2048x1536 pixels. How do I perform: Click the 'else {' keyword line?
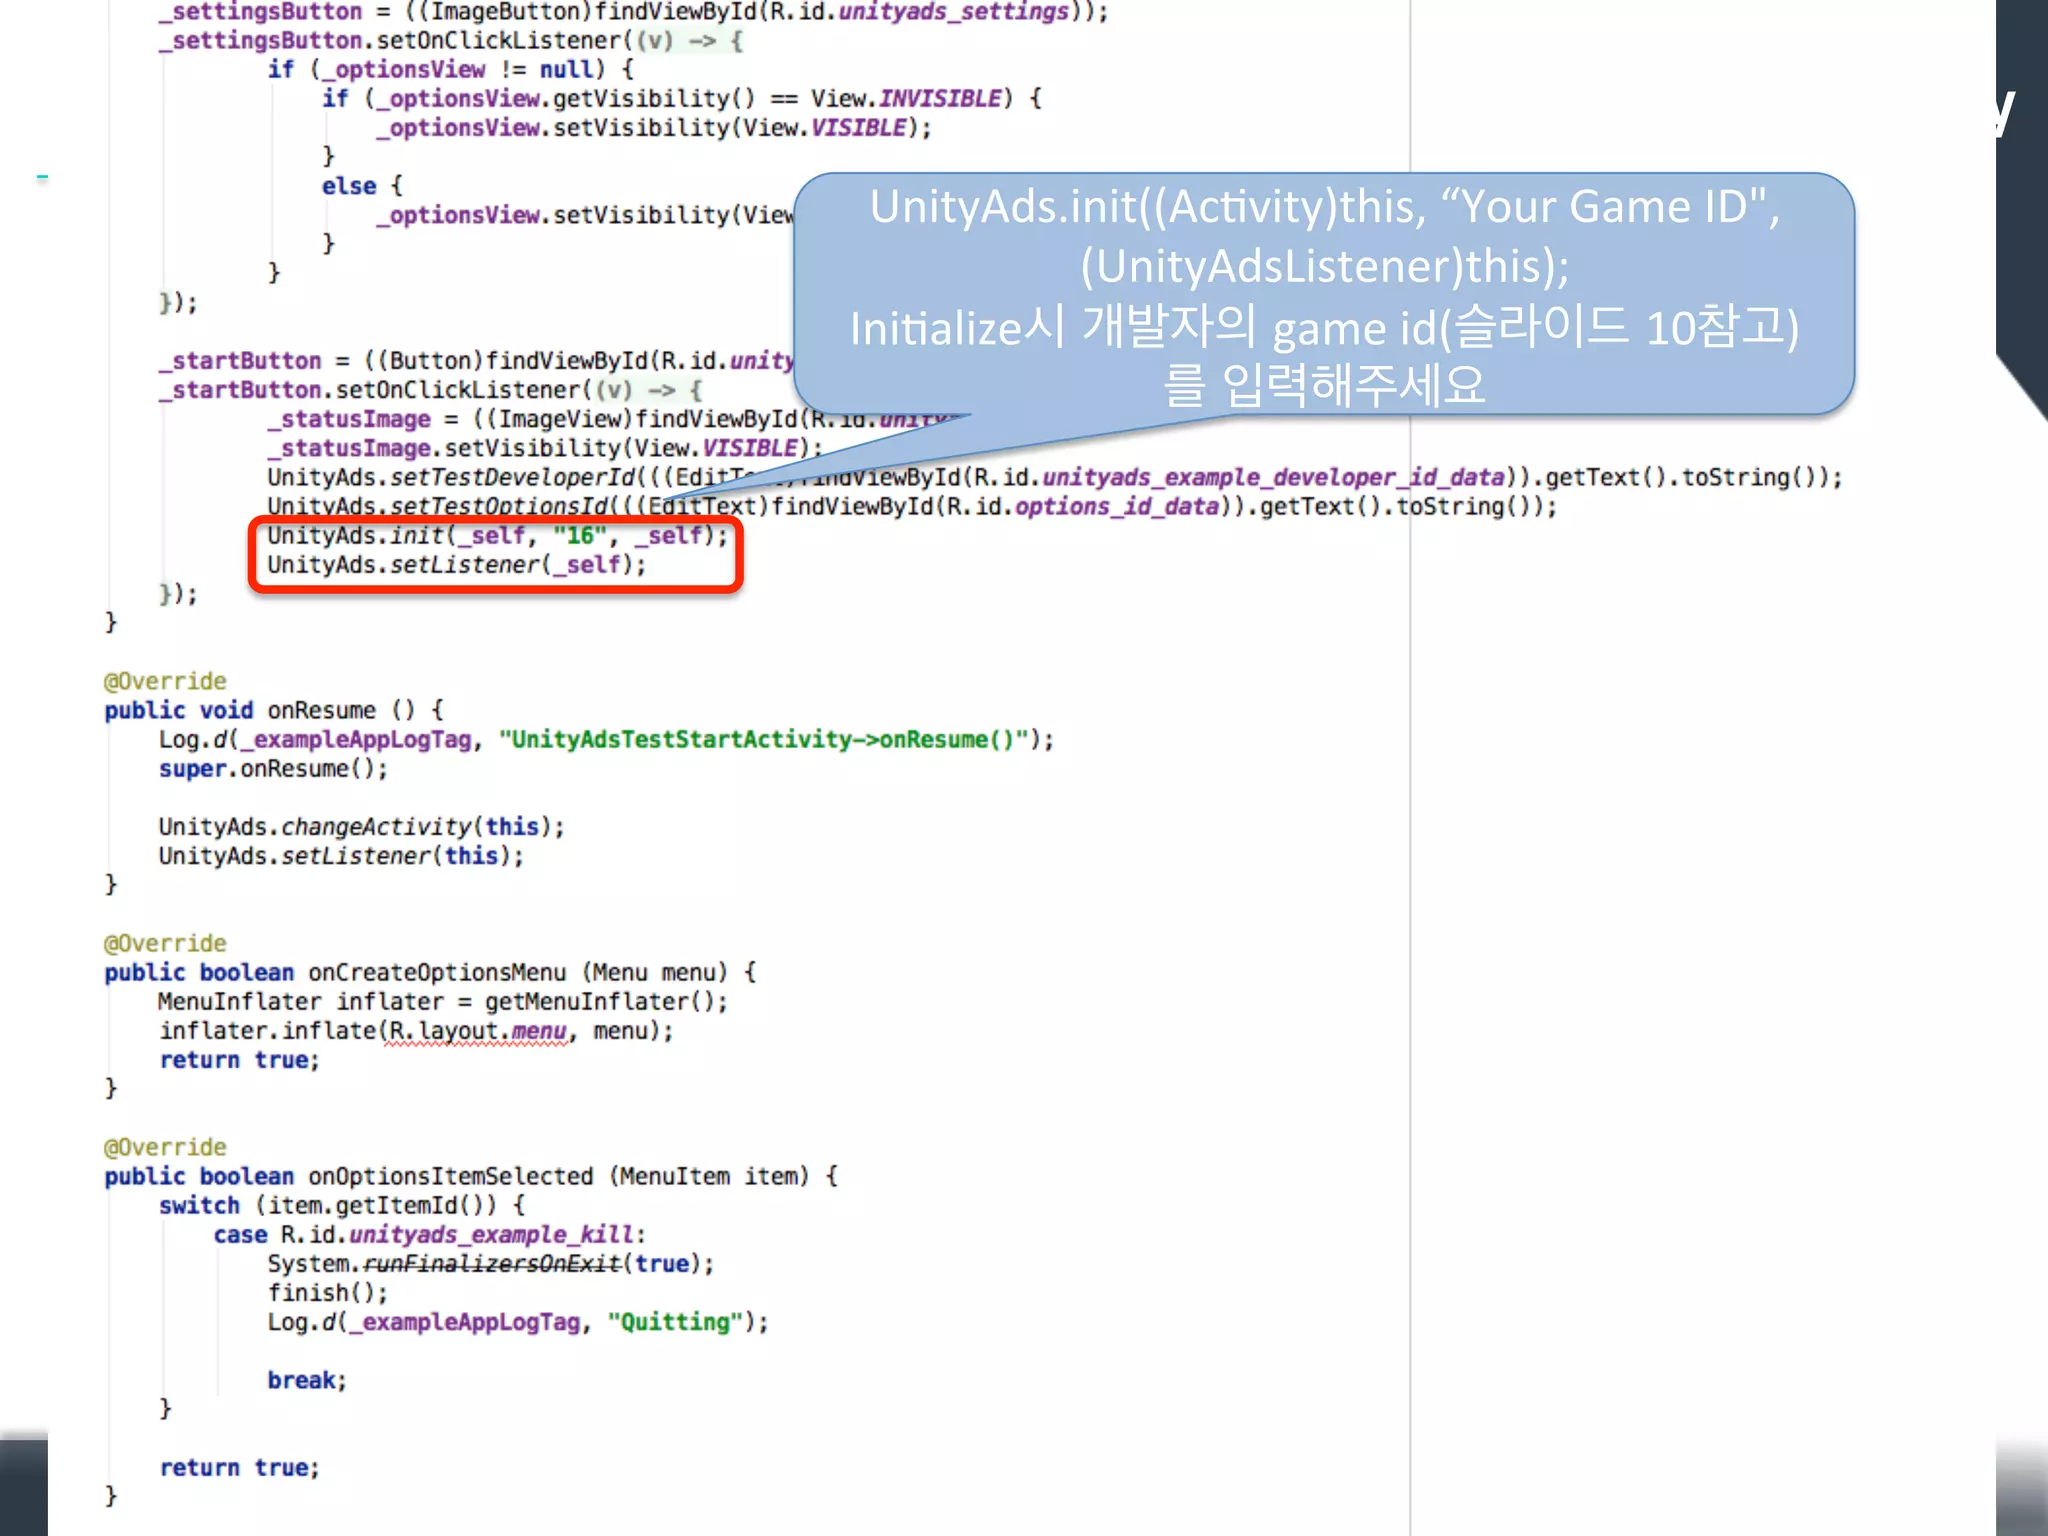coord(362,186)
